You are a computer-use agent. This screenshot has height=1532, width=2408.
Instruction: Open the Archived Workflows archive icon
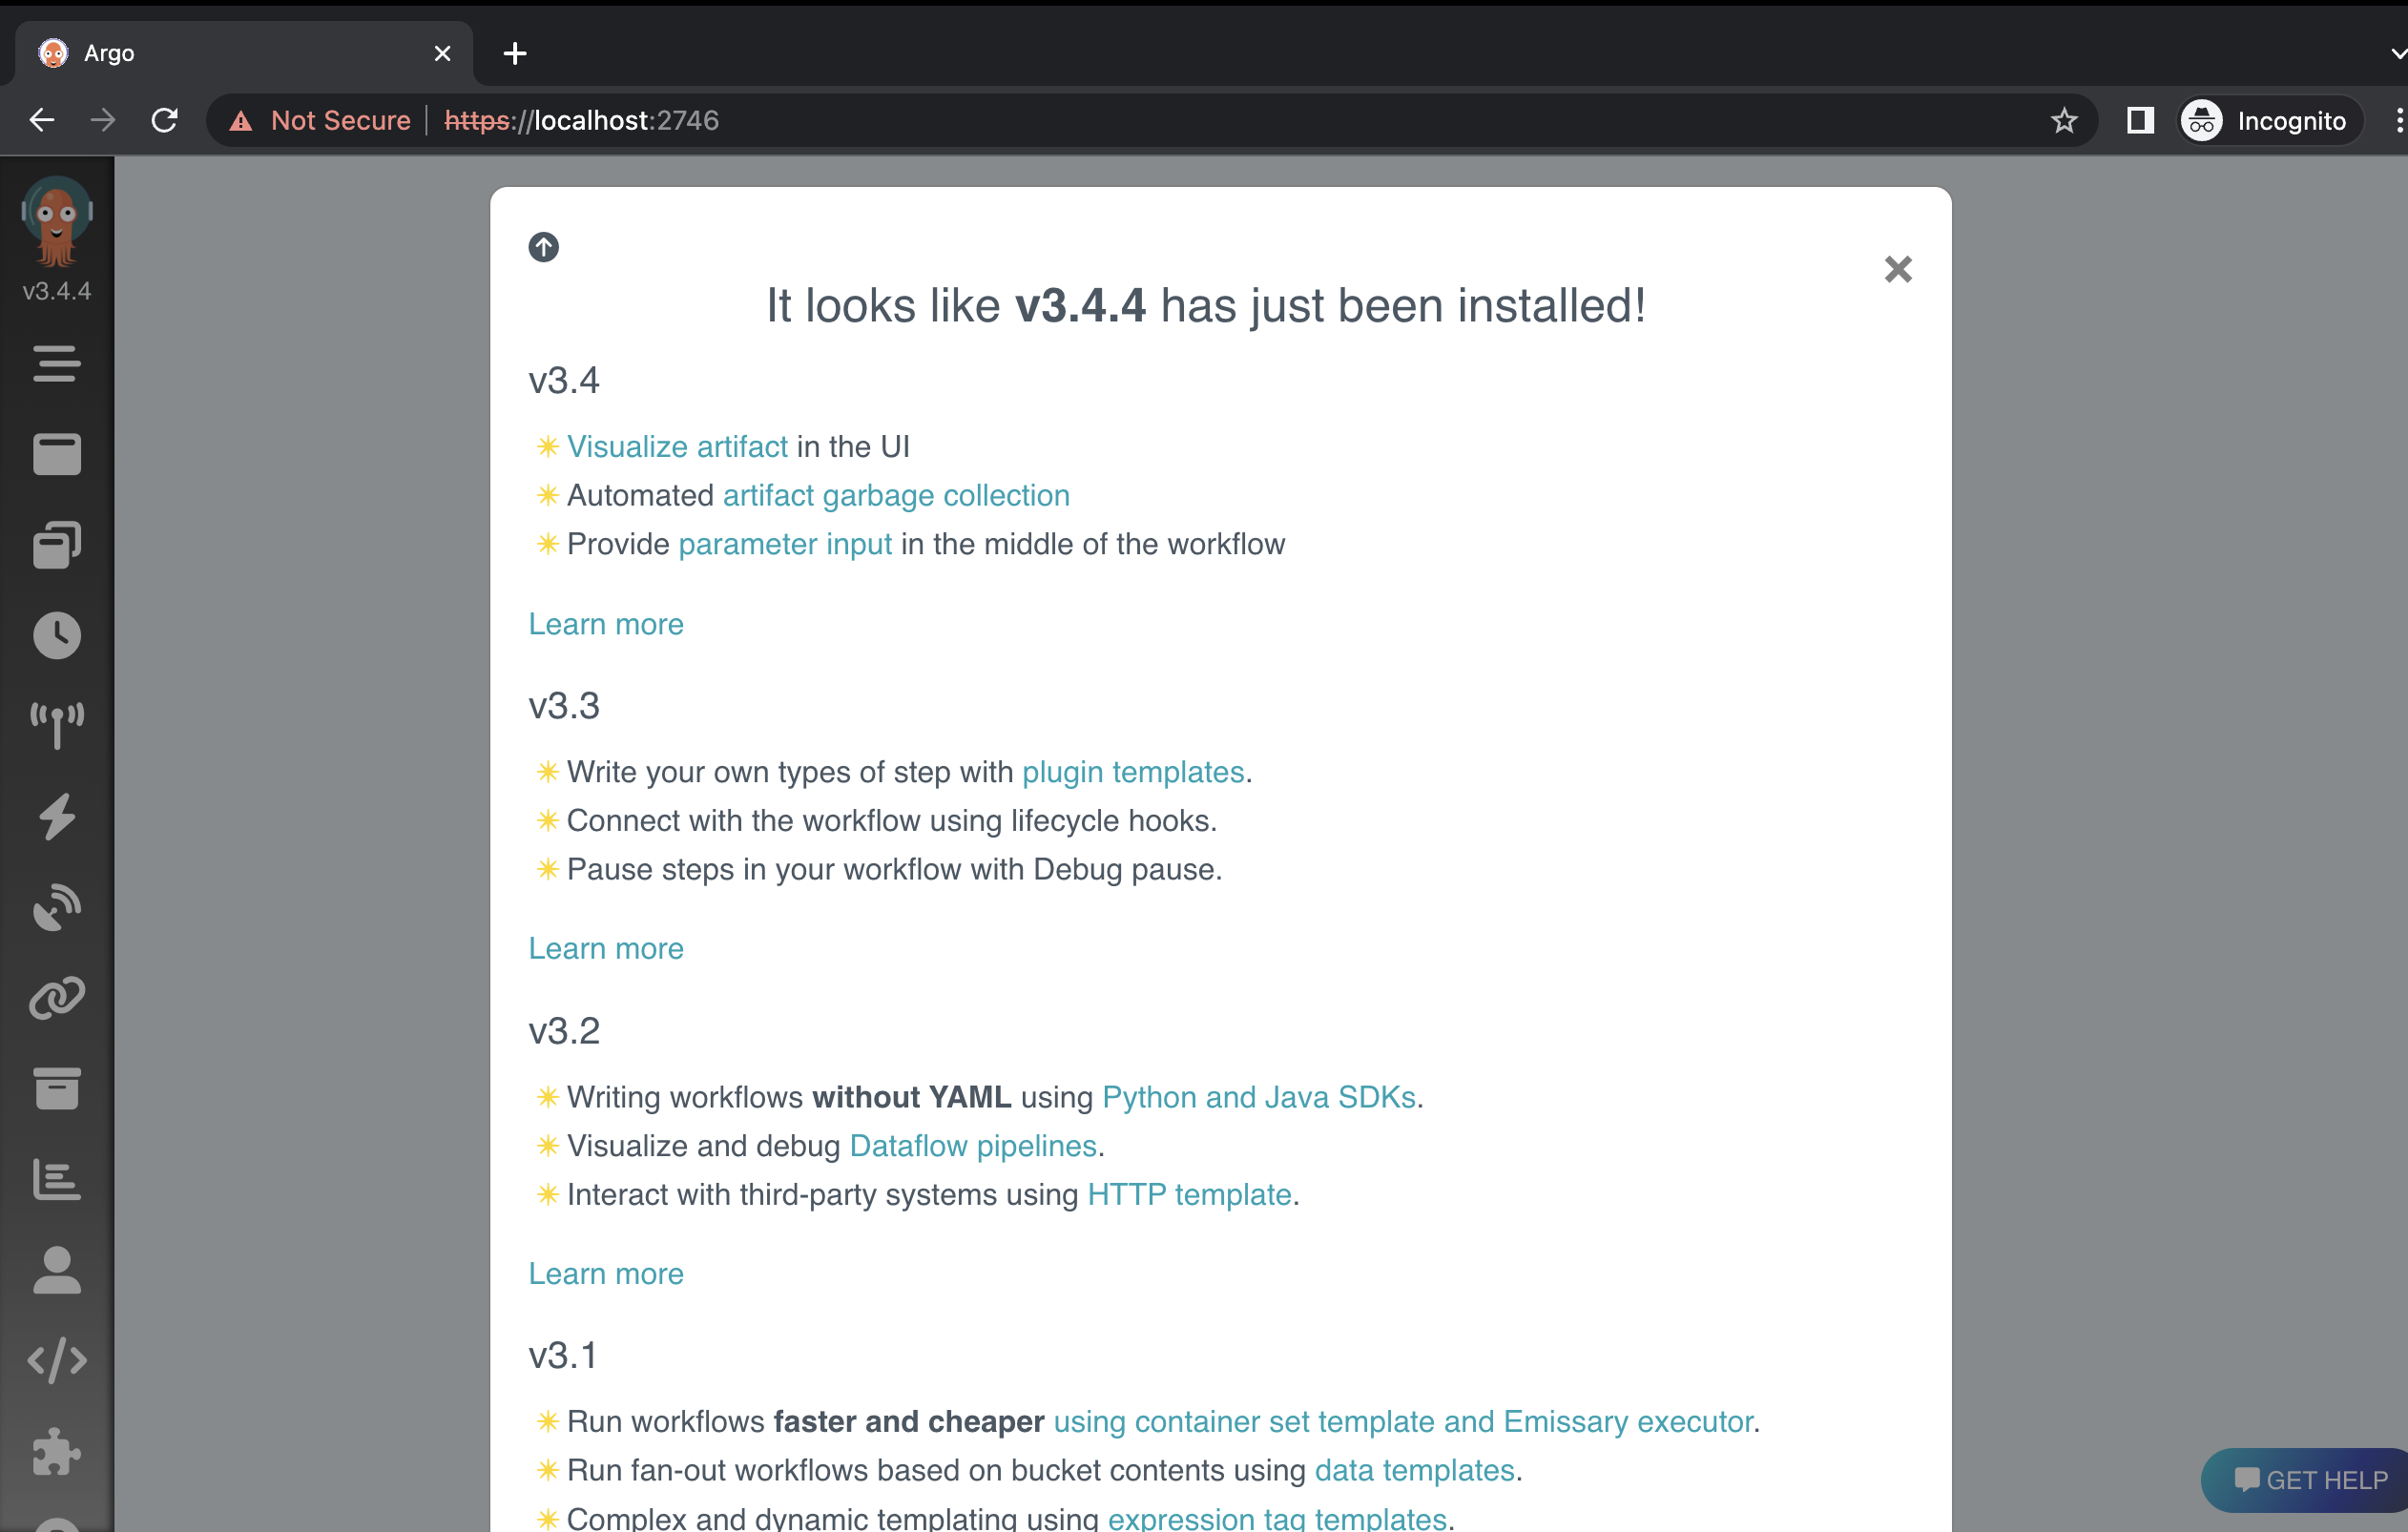(56, 1088)
